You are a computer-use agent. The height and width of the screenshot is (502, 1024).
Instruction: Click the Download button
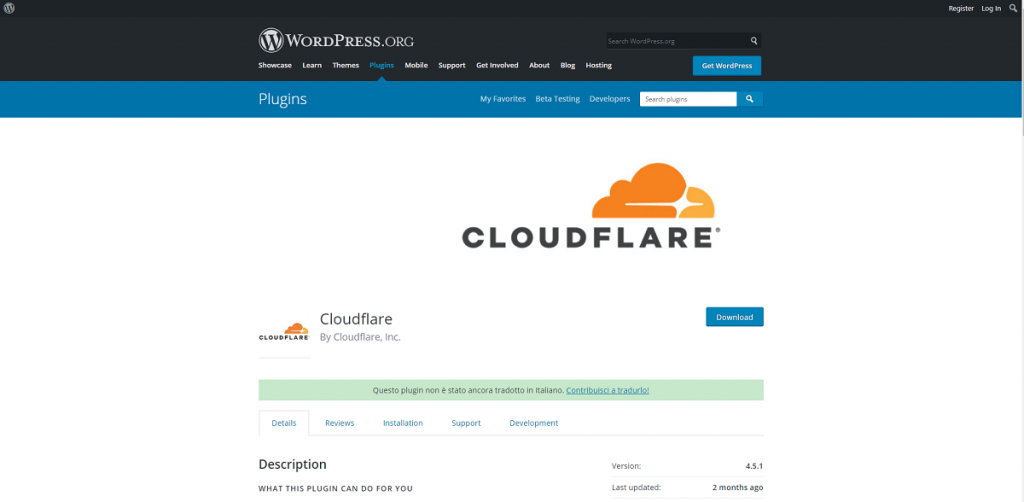(735, 317)
